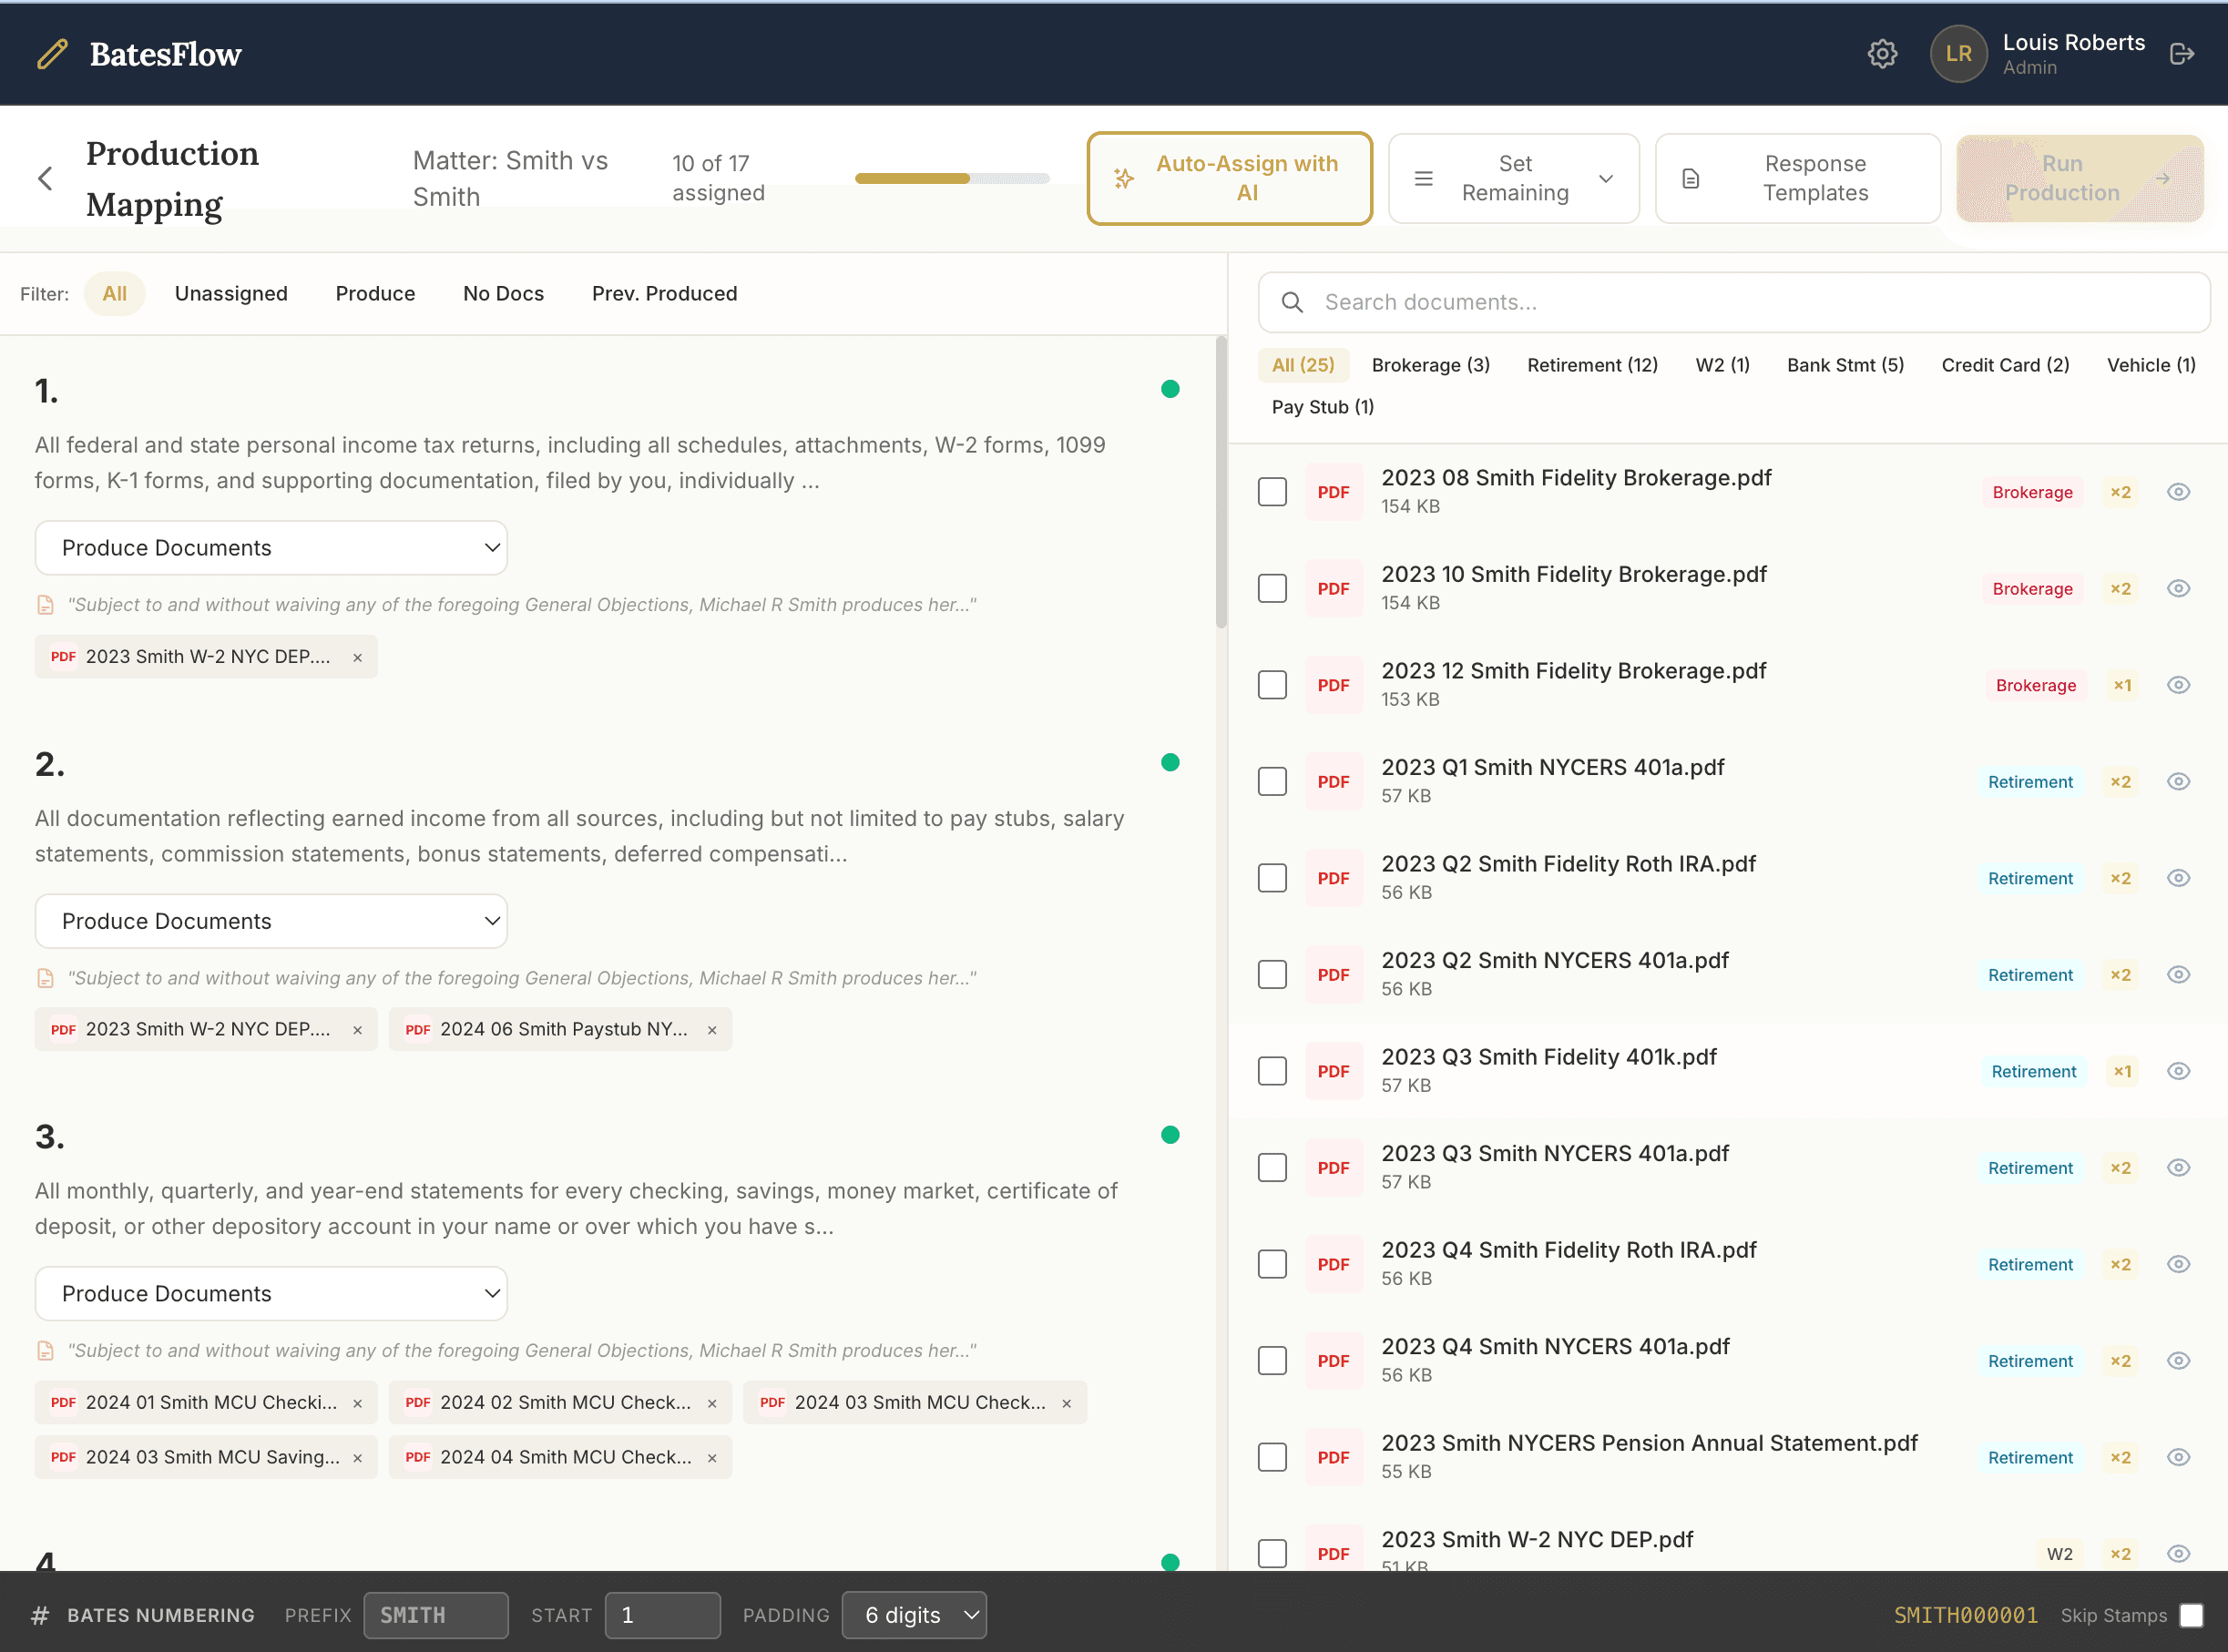Screen dimensions: 2228x1652
Task: Click the assignment progress bar near 10 of 17
Action: point(951,178)
